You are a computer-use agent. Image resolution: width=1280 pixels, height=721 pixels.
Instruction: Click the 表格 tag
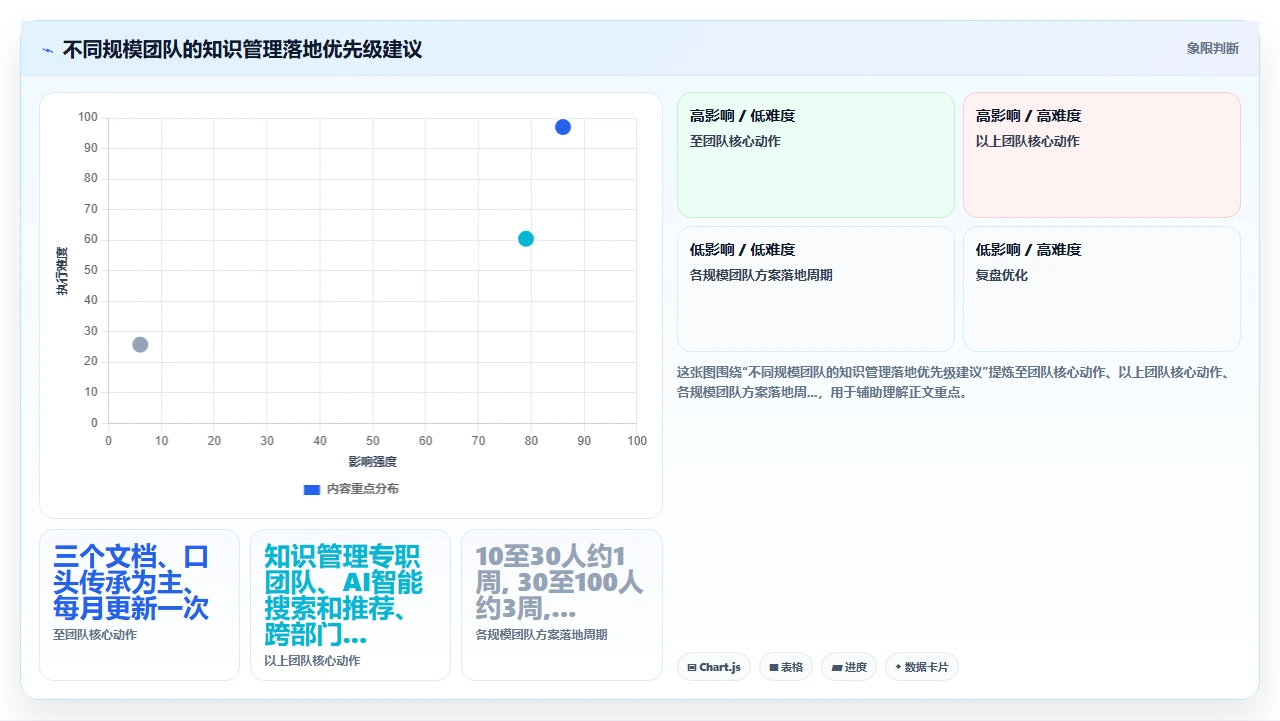786,667
